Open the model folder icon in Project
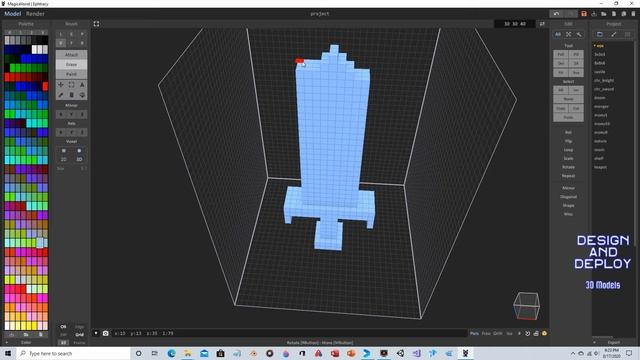The width and height of the screenshot is (640, 360). [600, 35]
